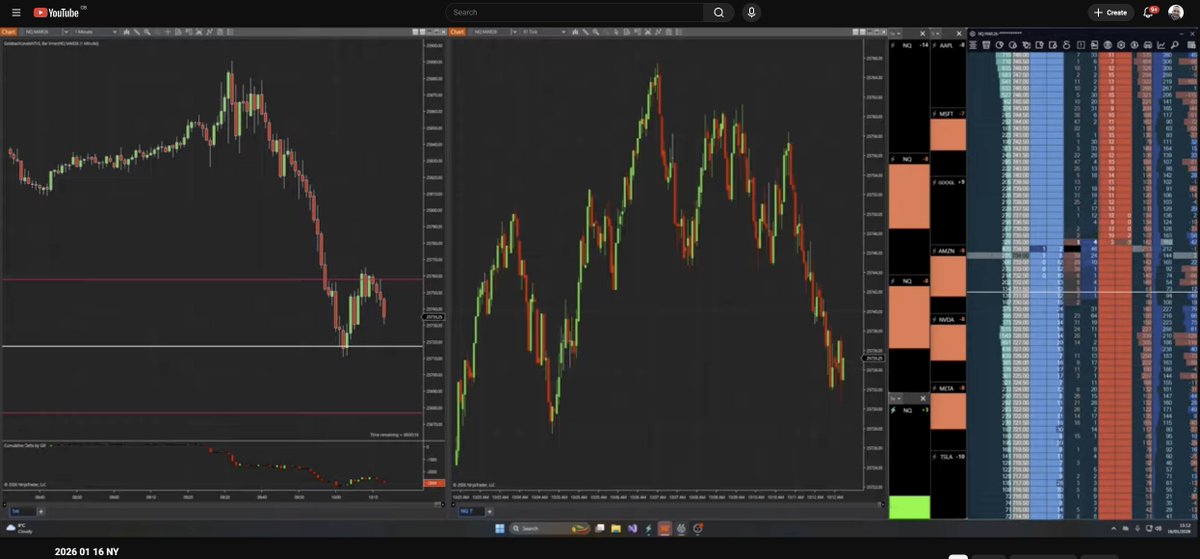
Task: Click the three-lines icon in the DOM toolbar
Action: tap(973, 45)
